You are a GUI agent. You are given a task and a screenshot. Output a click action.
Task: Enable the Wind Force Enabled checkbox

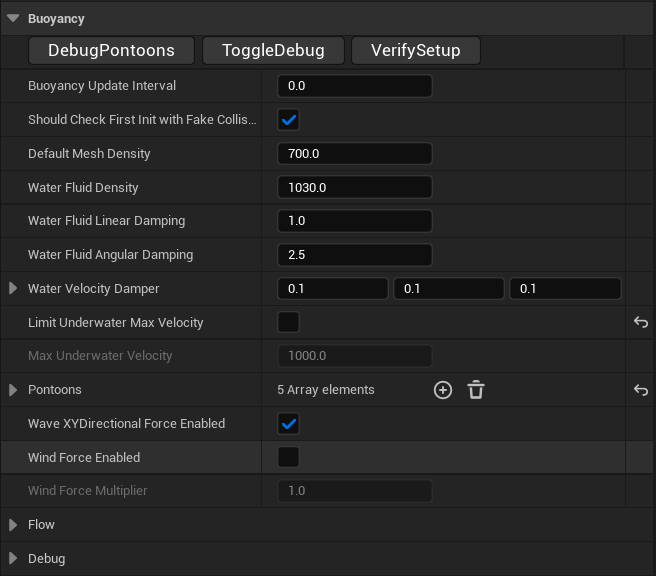[x=289, y=457]
